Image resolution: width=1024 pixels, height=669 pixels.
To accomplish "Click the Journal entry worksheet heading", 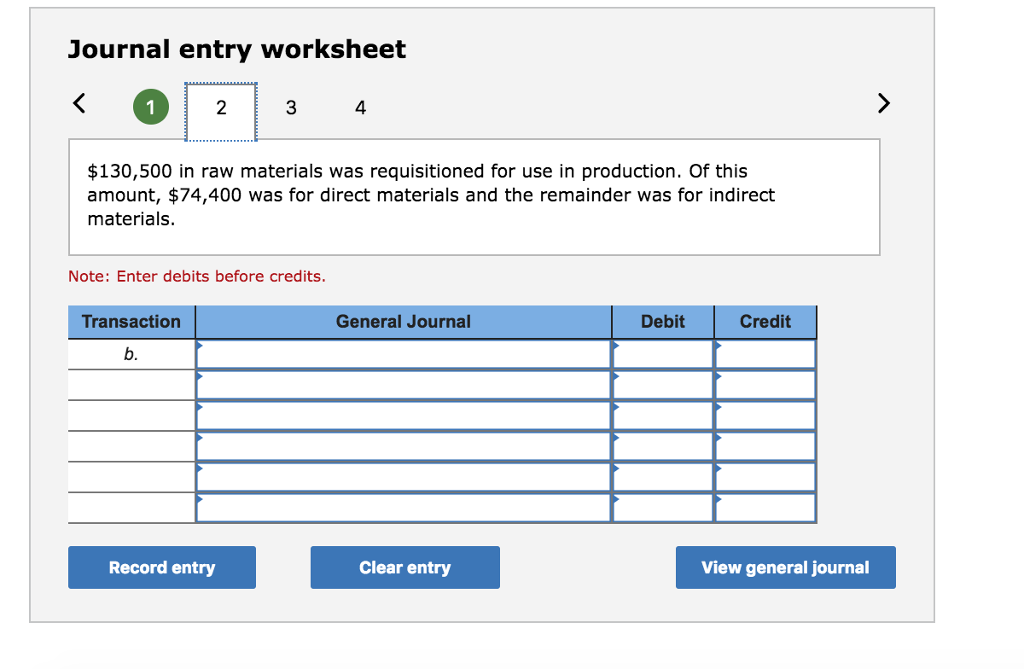I will point(237,50).
